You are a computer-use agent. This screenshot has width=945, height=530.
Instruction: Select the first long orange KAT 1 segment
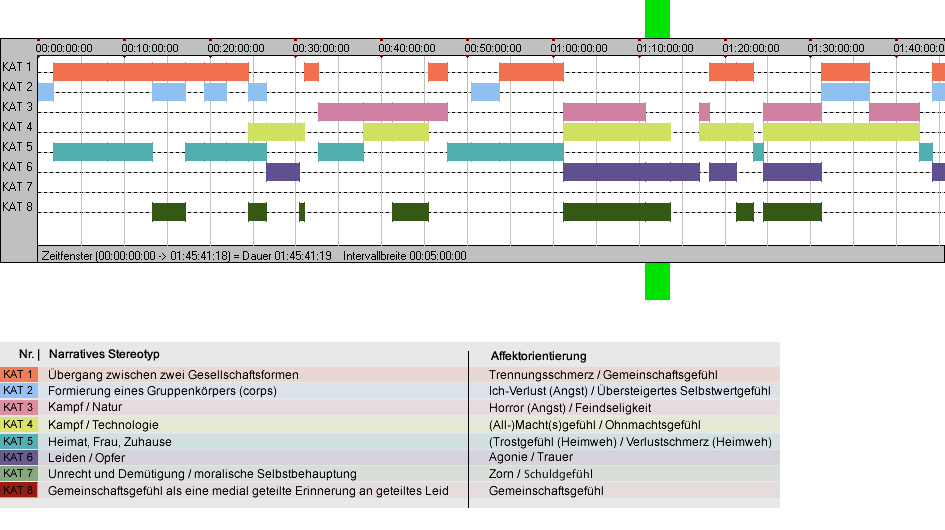(x=151, y=72)
